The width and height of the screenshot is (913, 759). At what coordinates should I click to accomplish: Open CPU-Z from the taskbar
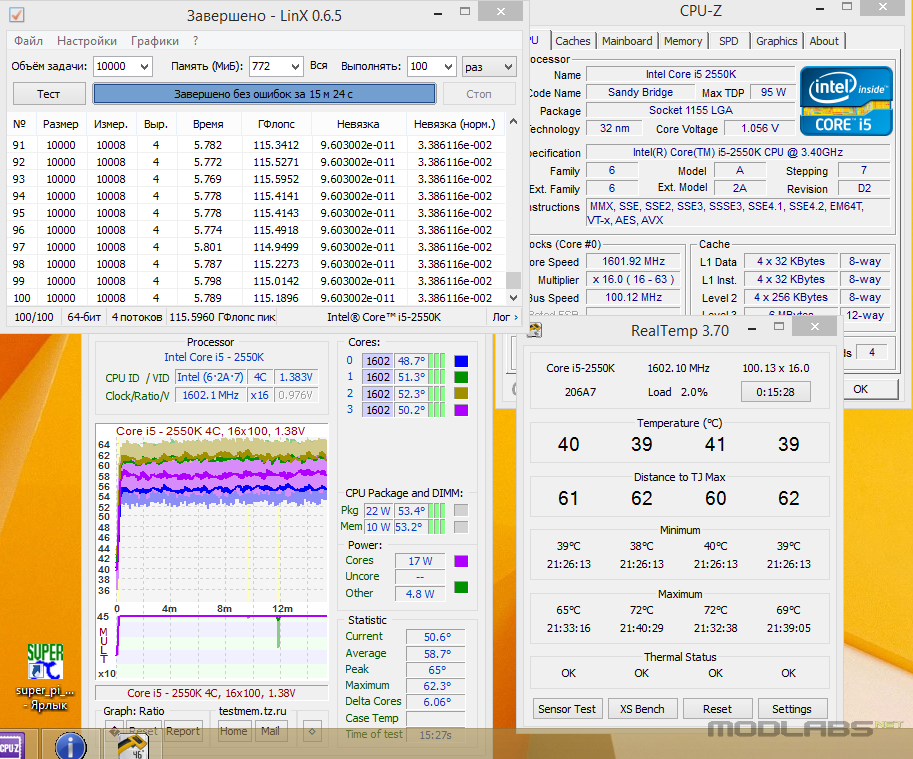pos(12,747)
